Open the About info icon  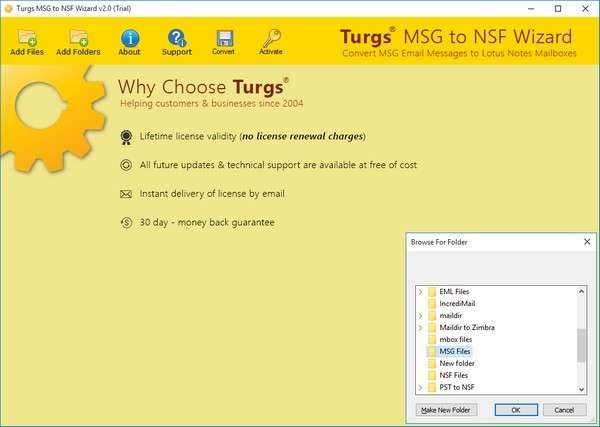click(130, 38)
